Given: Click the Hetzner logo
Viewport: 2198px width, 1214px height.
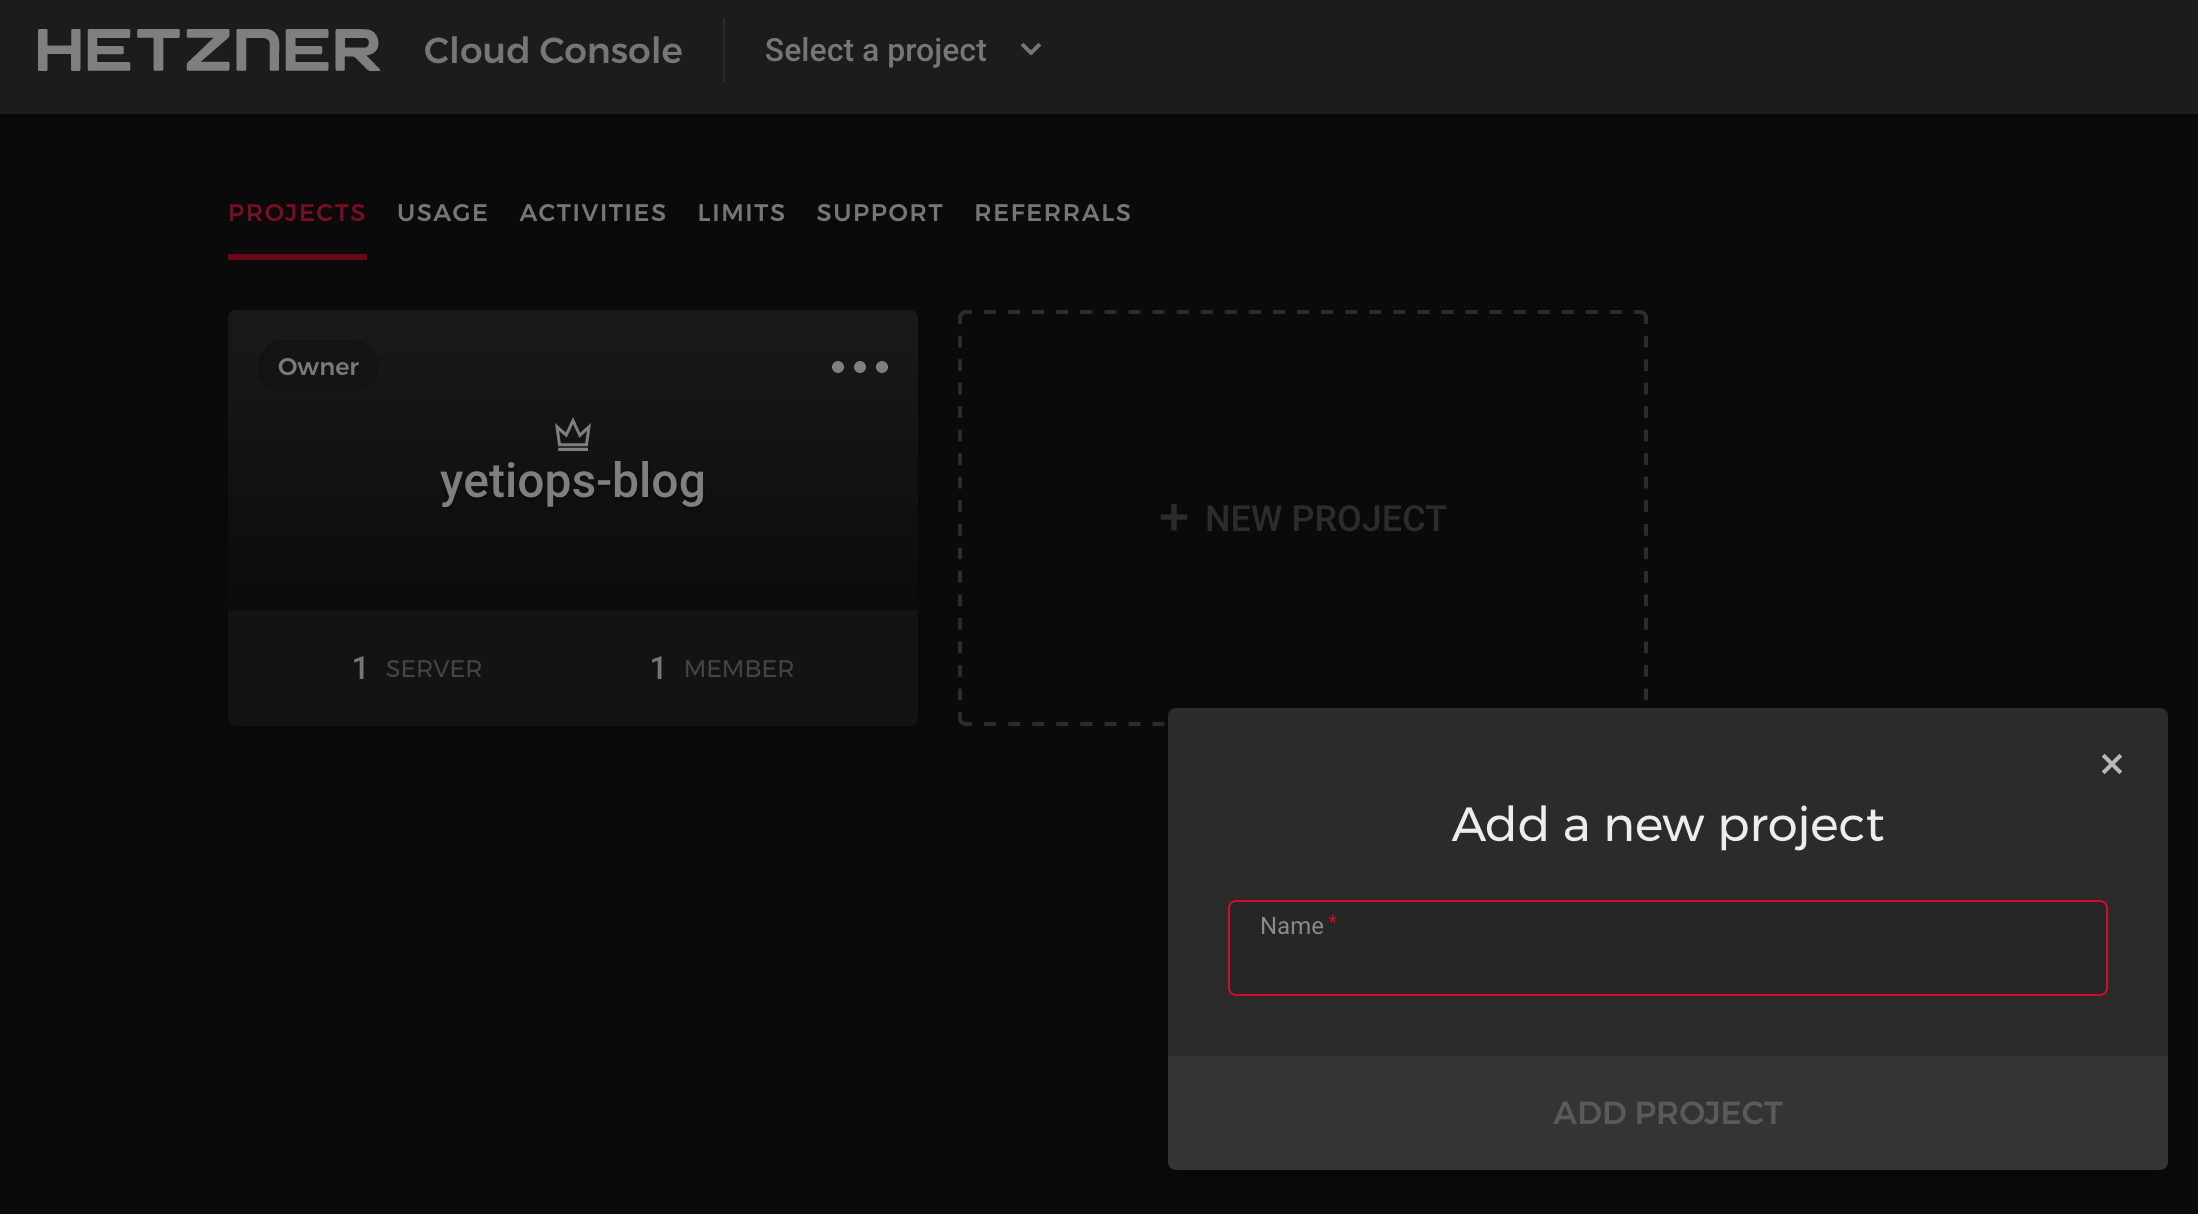Looking at the screenshot, I should (x=208, y=50).
